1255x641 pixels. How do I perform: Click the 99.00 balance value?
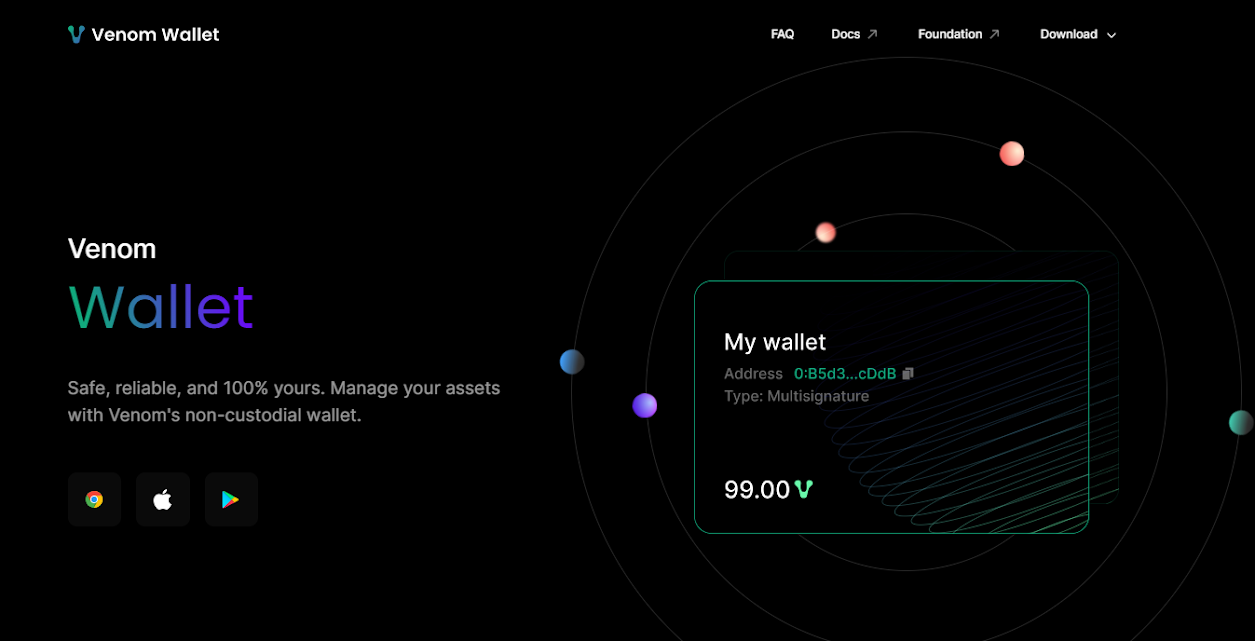click(x=757, y=489)
